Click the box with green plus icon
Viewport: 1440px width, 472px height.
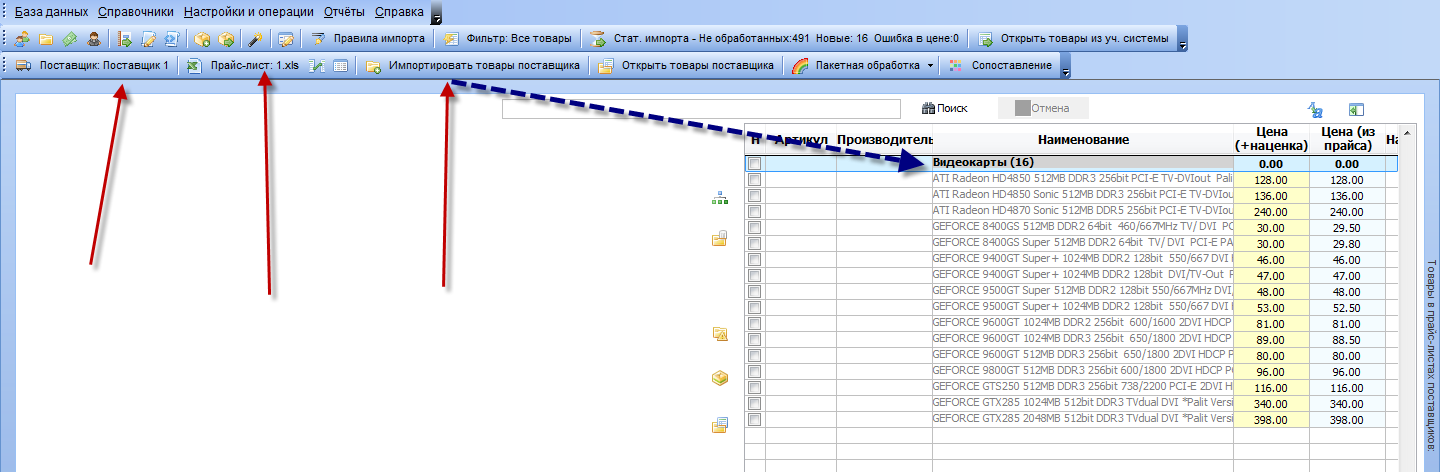(x=203, y=39)
